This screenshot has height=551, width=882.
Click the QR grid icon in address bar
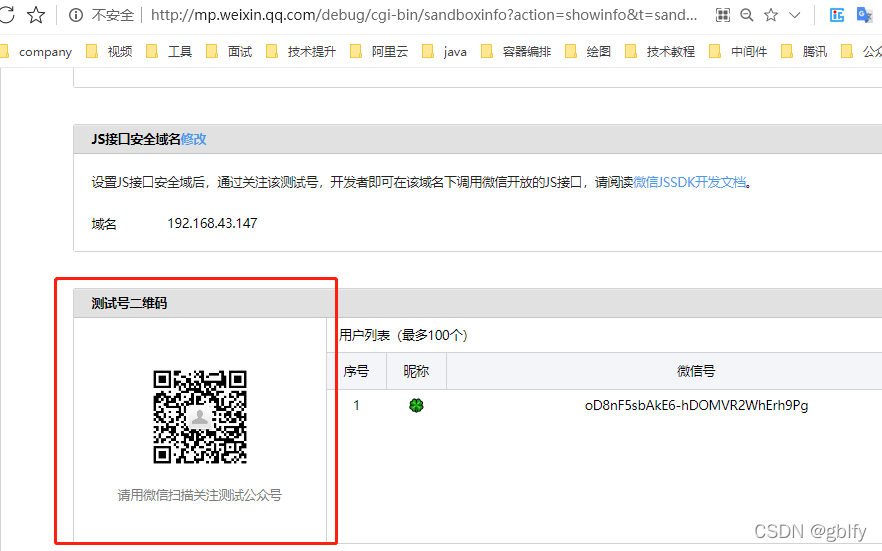(723, 15)
